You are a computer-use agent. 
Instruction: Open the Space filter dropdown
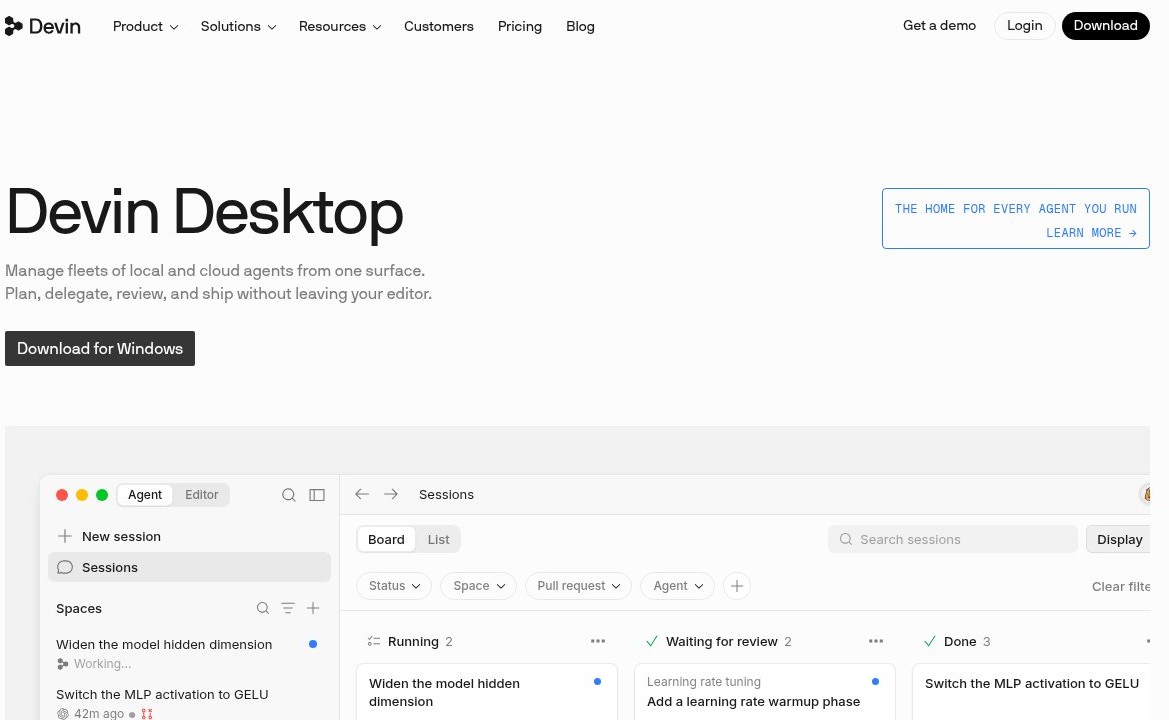click(x=479, y=586)
